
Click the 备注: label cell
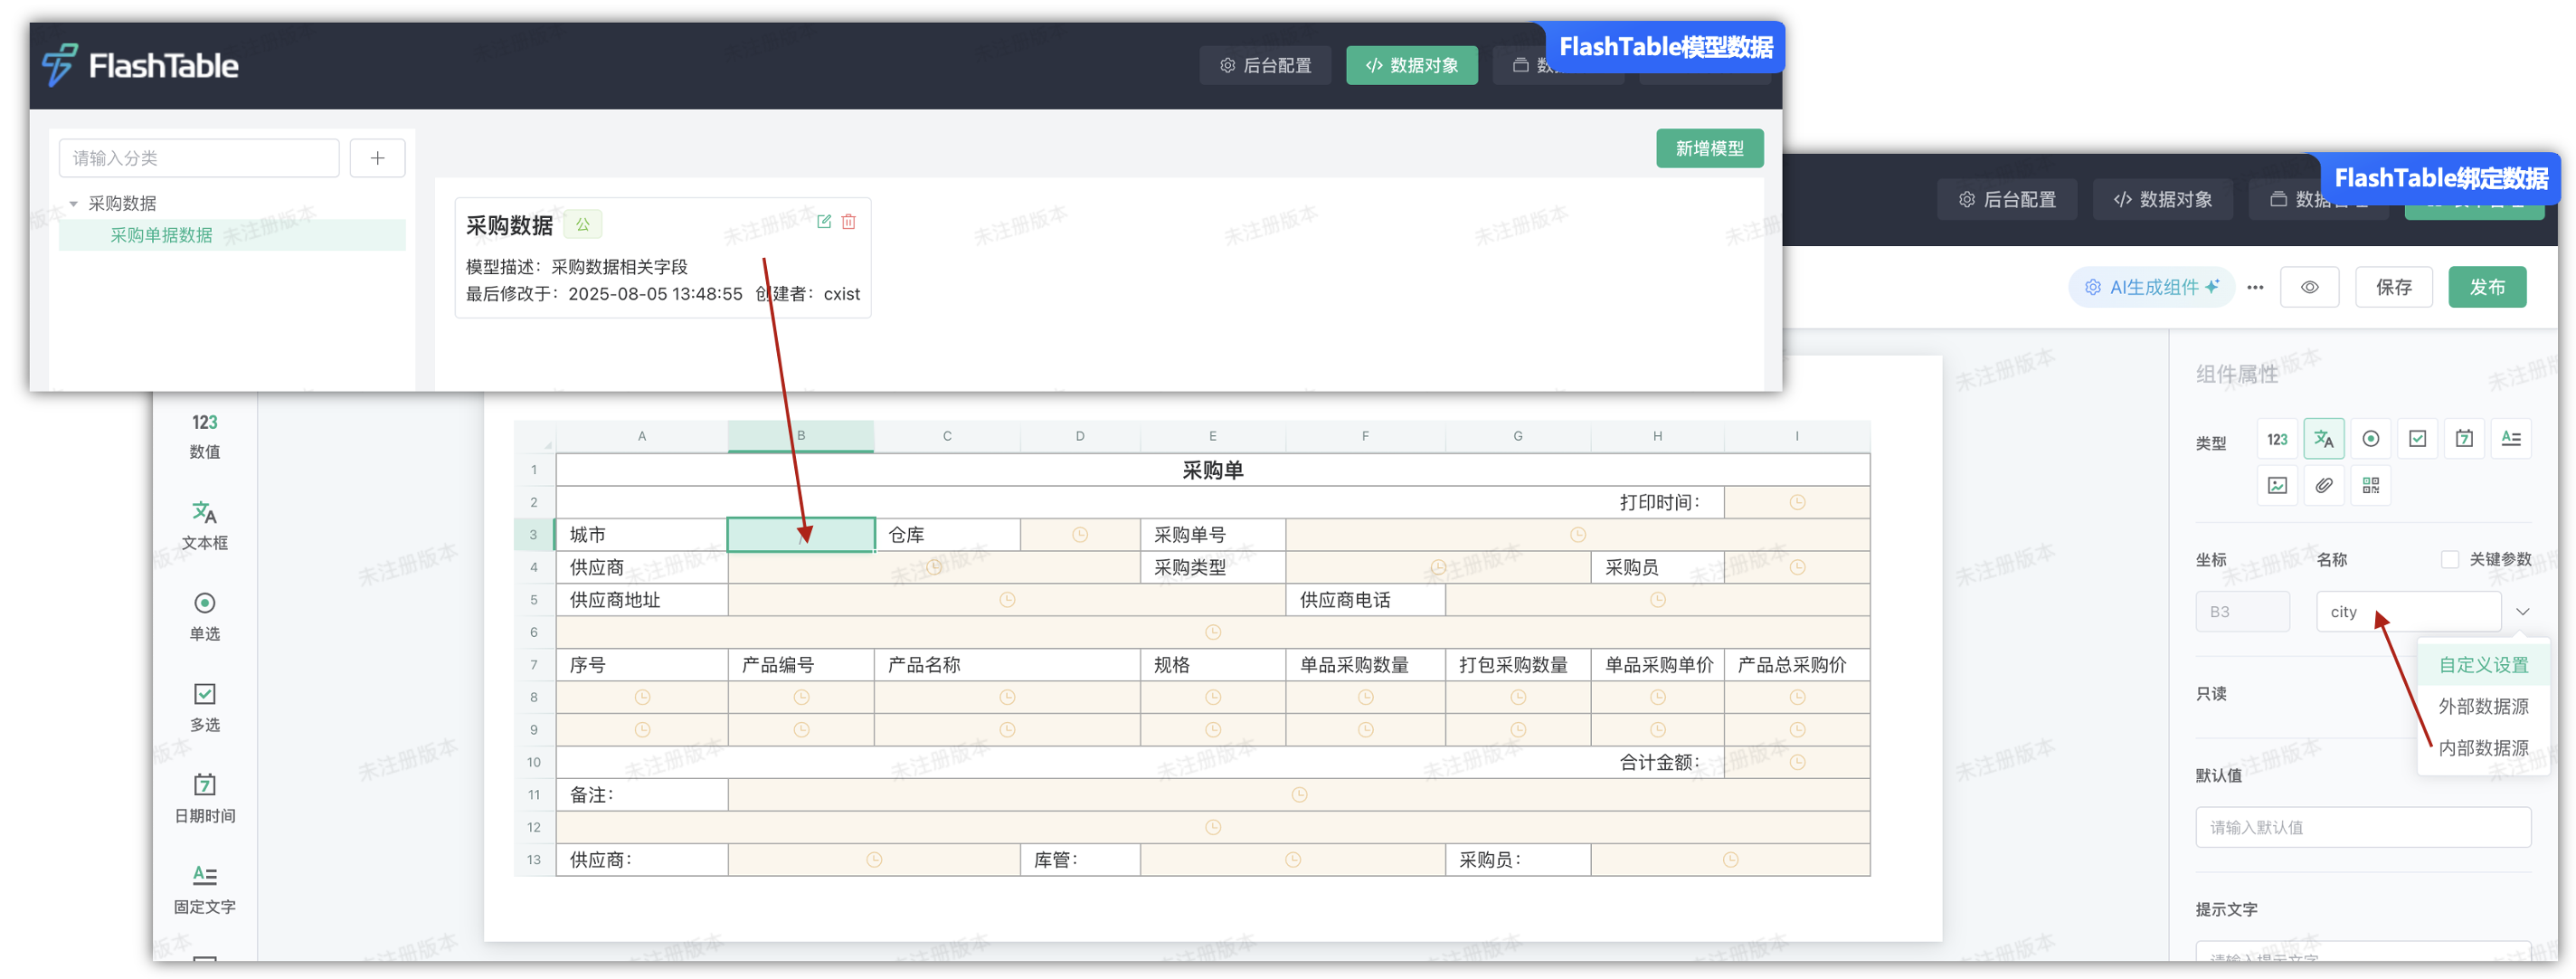[x=642, y=795]
